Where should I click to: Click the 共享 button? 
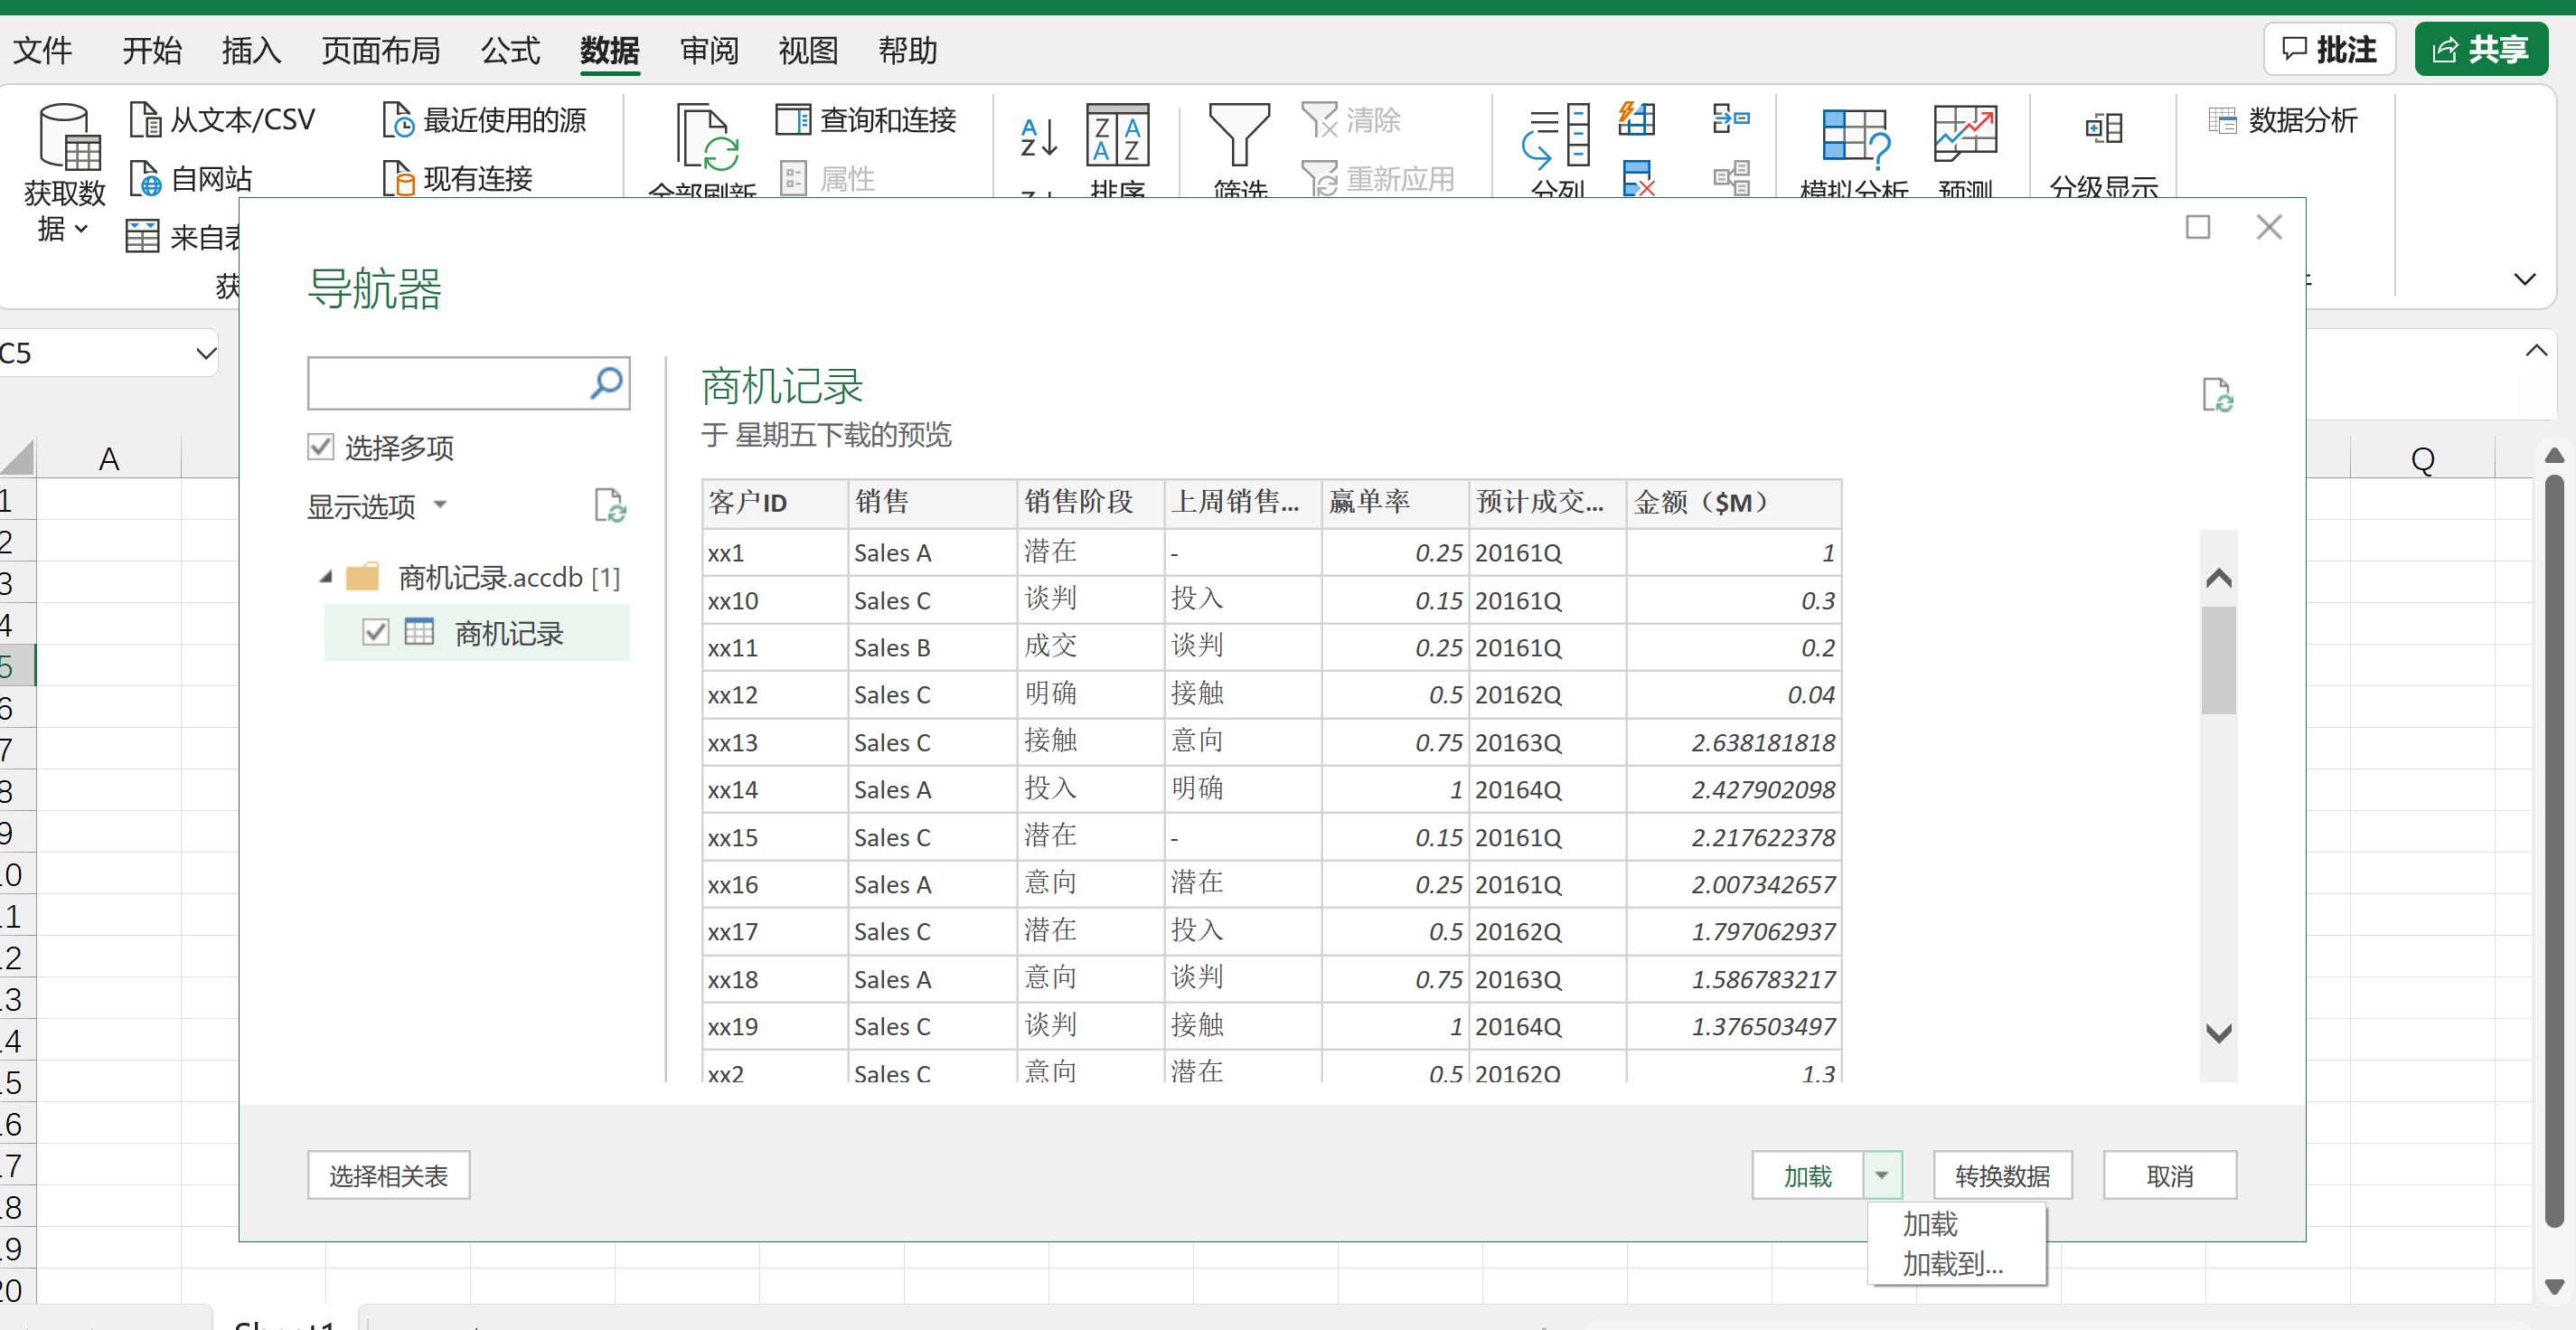point(2480,49)
